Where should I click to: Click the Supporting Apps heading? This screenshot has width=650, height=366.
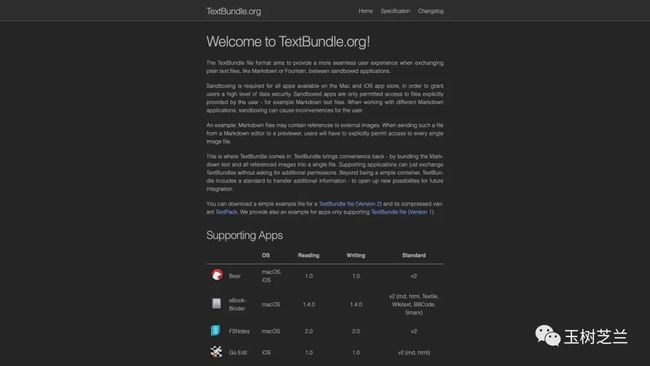tap(245, 235)
